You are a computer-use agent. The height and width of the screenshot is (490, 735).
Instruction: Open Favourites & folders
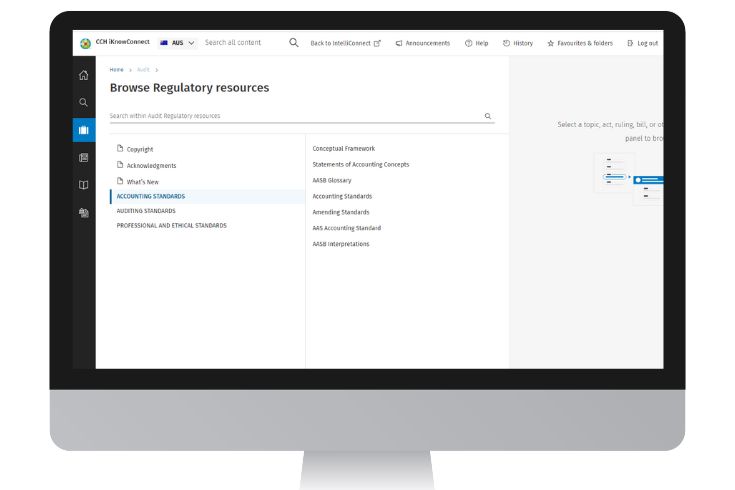[580, 44]
